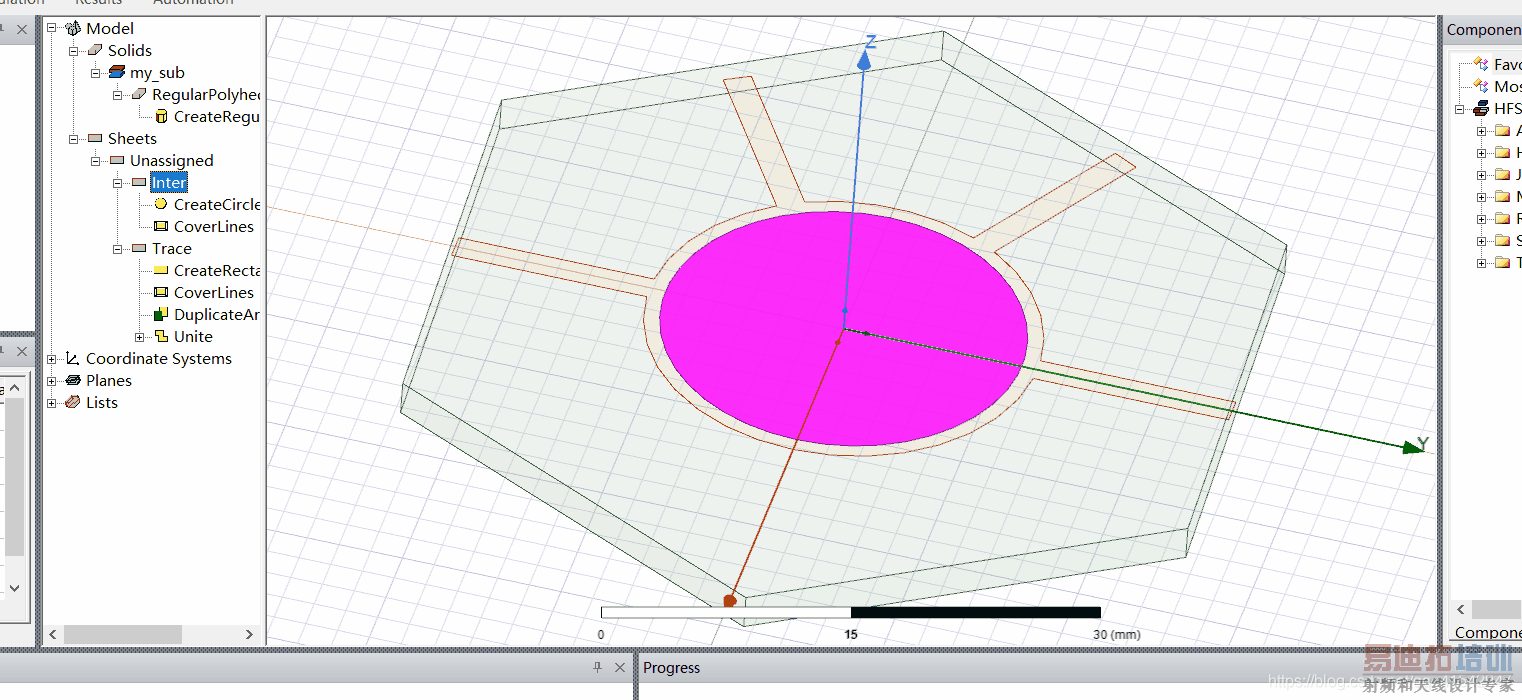Click the Unassigned group icon
This screenshot has width=1522, height=700.
(117, 160)
